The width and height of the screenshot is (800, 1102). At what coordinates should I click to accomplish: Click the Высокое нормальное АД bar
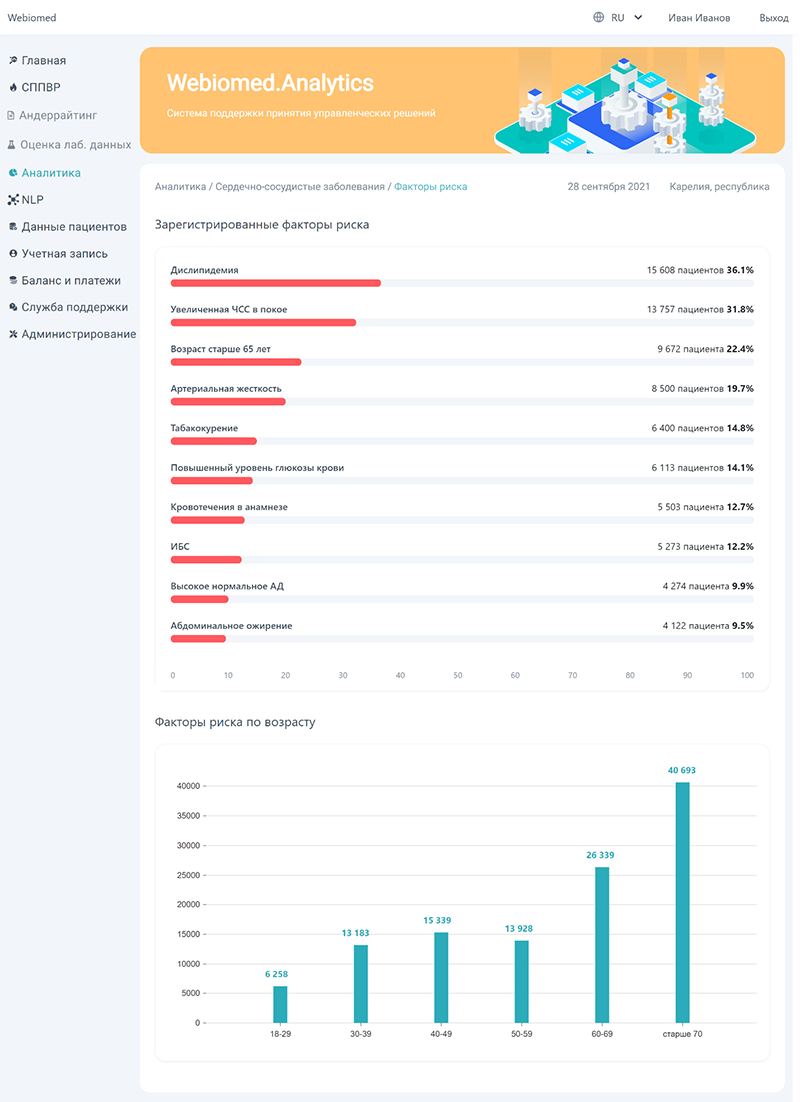click(x=462, y=599)
